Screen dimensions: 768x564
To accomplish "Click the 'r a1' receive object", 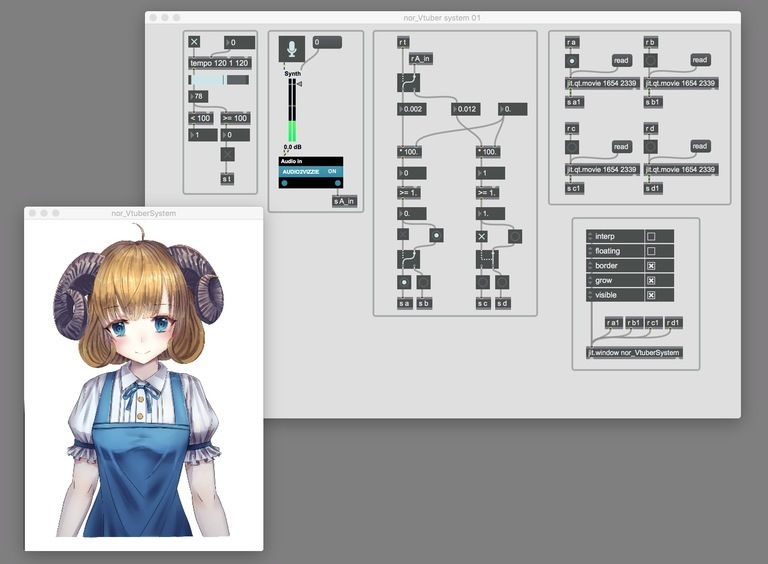I will (613, 323).
